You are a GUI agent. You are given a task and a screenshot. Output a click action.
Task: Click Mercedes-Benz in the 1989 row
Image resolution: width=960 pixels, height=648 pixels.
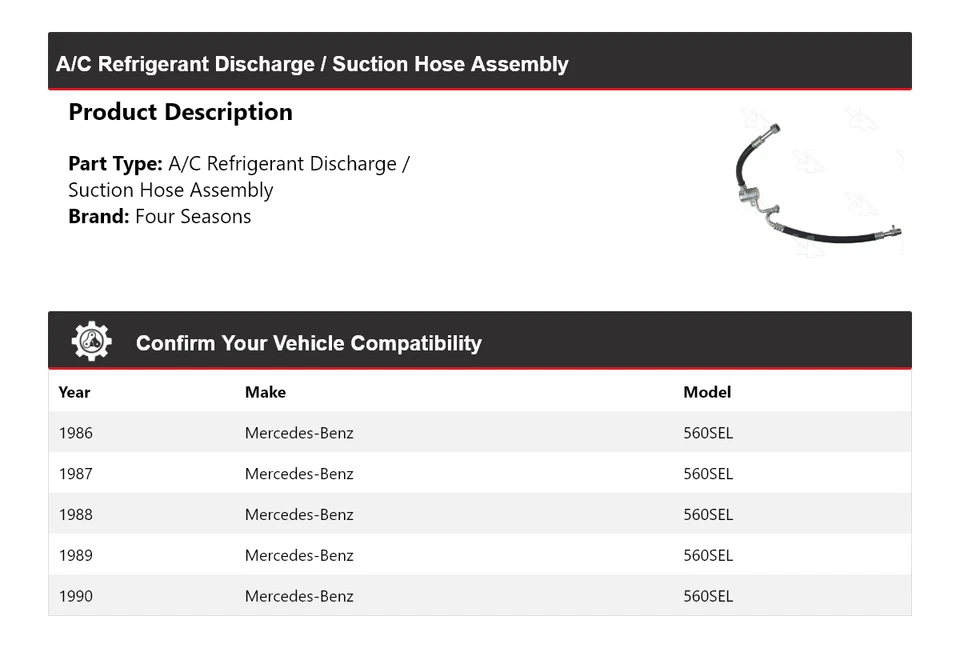[299, 556]
